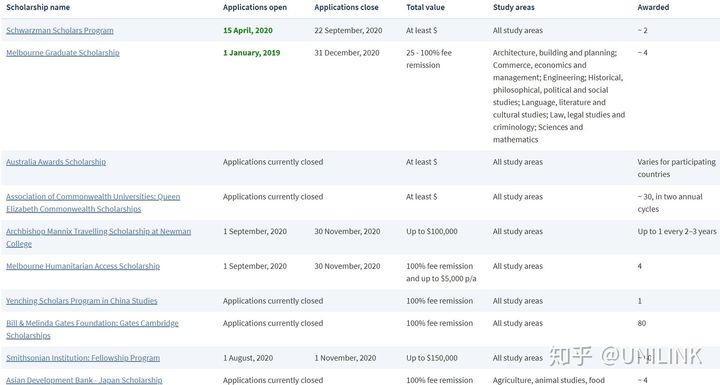Open Melbourne Humanitarian Access Scholarship link
The width and height of the screenshot is (720, 385).
[x=83, y=266]
